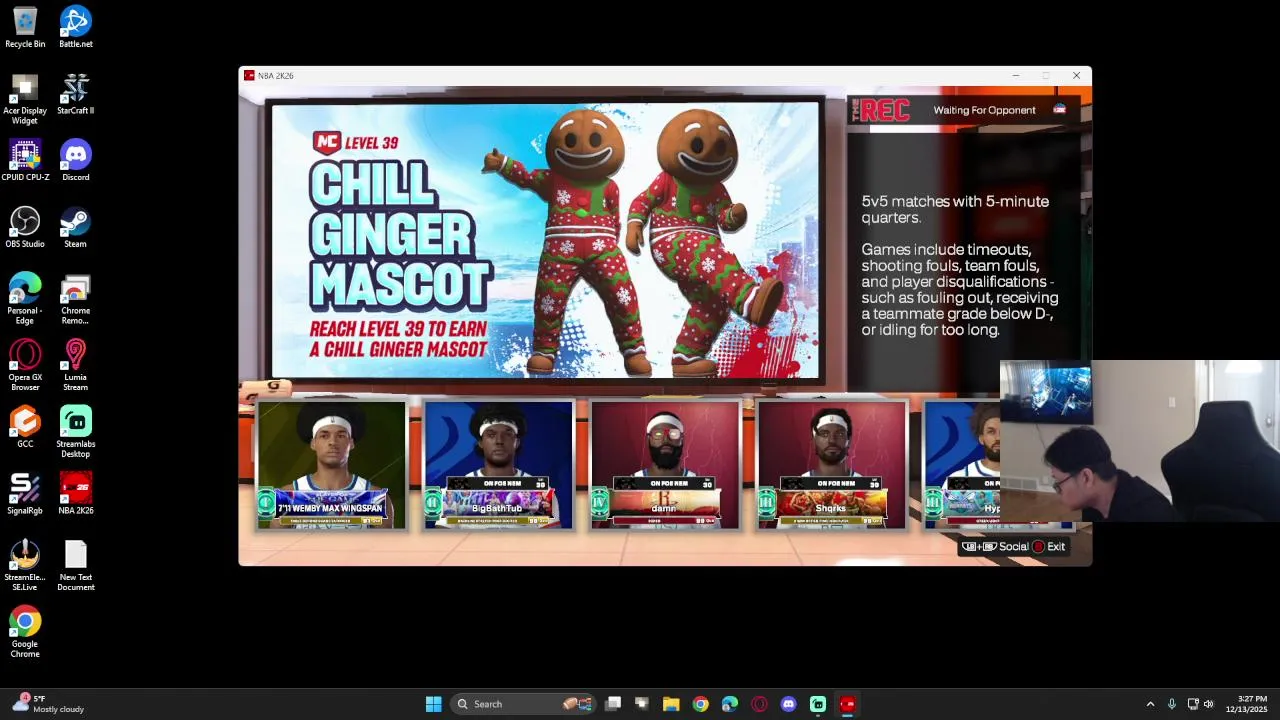Open File Explorer from the taskbar
The width and height of the screenshot is (1280, 720).
671,704
